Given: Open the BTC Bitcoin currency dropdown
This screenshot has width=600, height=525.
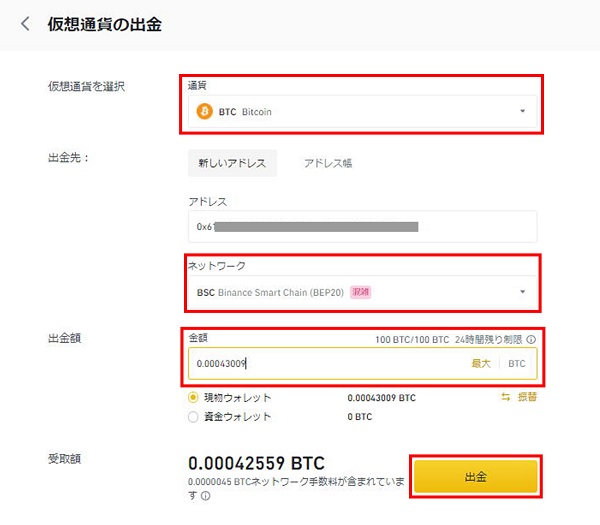Looking at the screenshot, I should 362,111.
